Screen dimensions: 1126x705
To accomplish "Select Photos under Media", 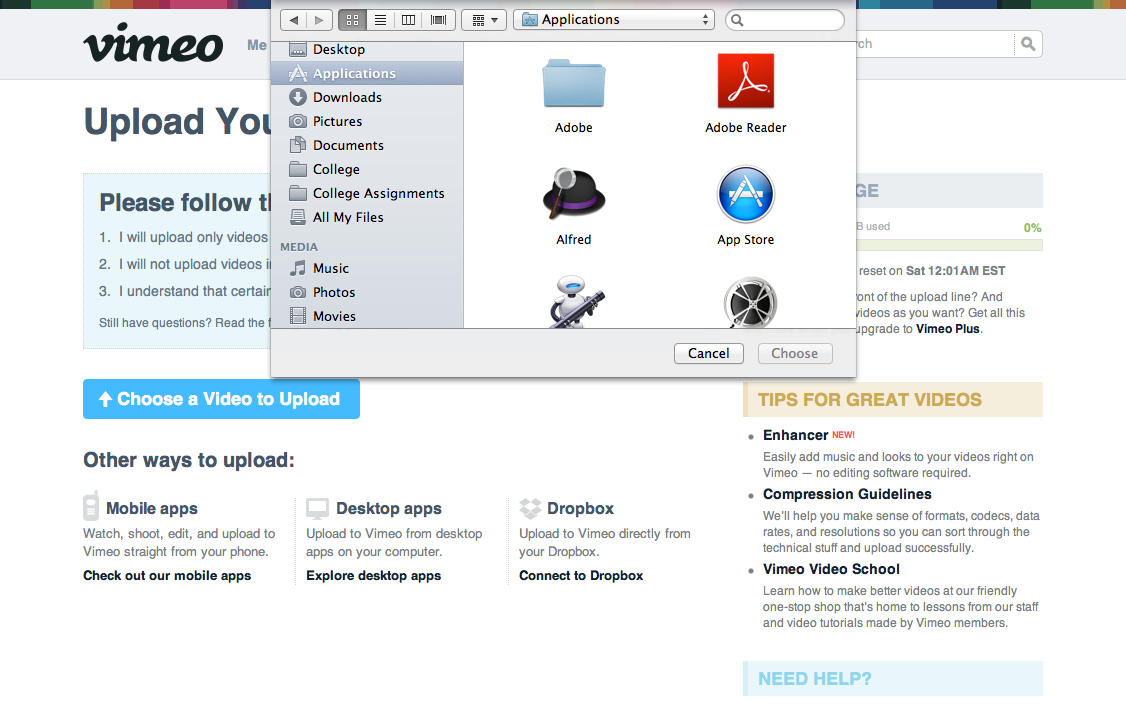I will pos(367,292).
